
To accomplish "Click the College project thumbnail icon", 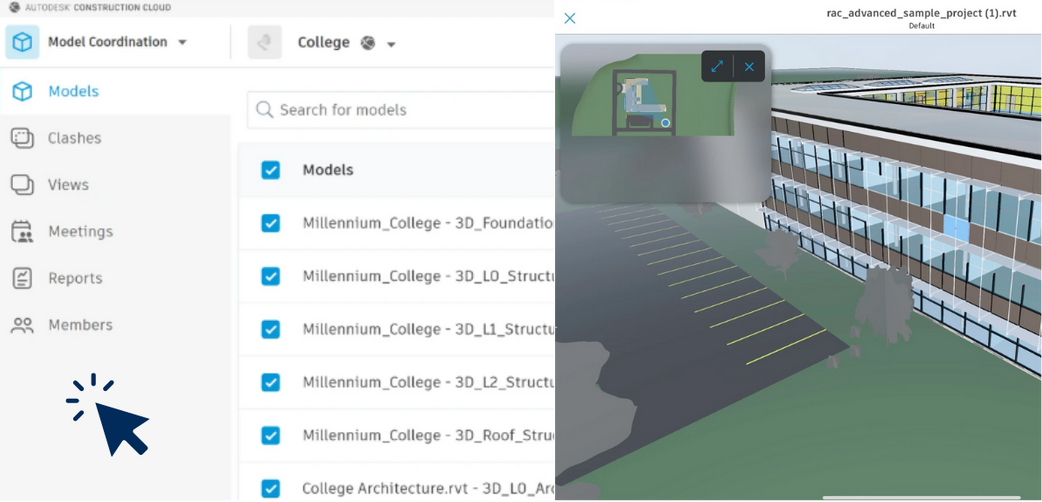I will [x=264, y=43].
